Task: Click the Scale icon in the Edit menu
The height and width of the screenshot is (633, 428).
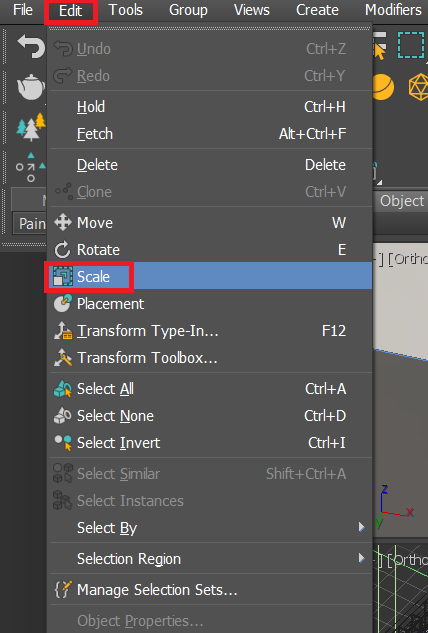Action: [63, 277]
